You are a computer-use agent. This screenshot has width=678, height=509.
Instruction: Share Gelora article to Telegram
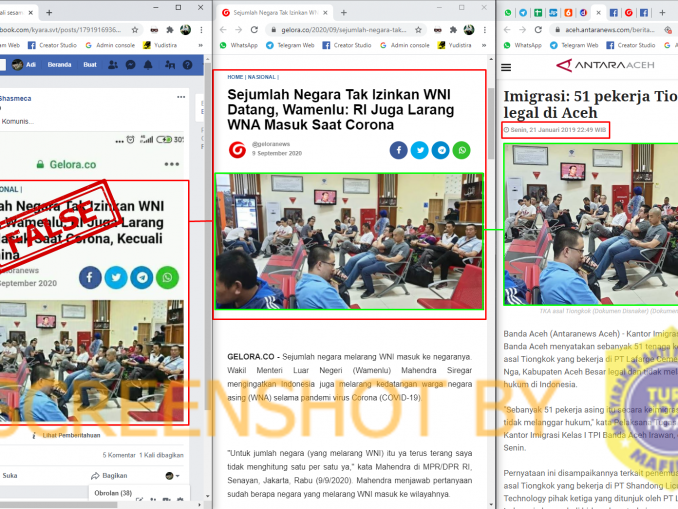[441, 150]
